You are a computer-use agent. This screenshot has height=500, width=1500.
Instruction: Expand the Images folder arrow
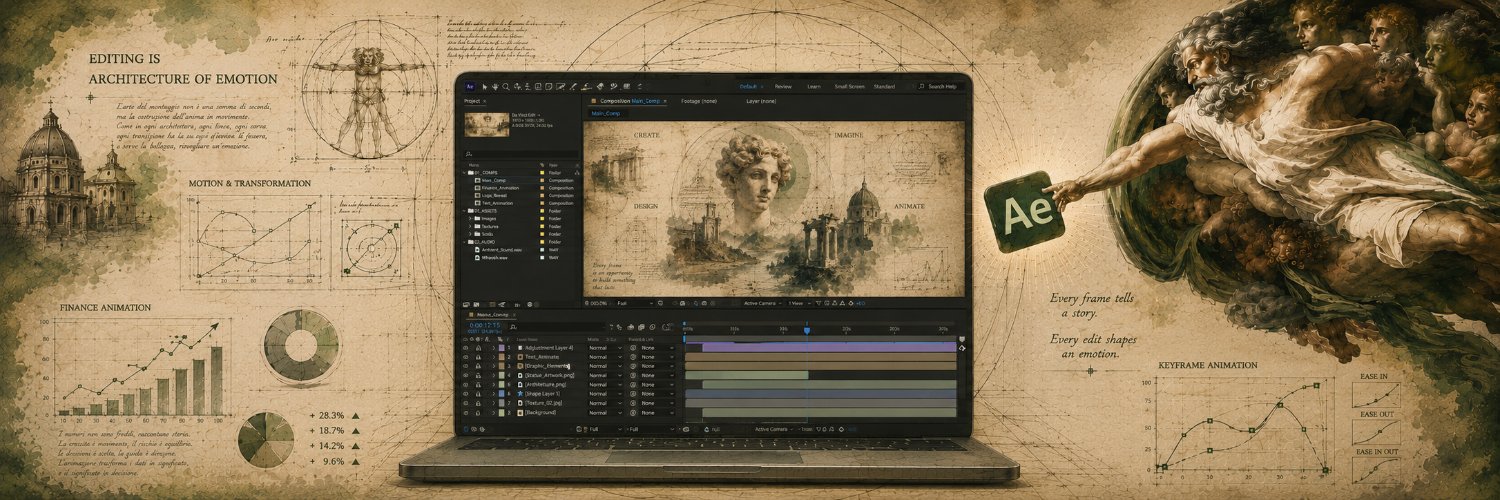click(470, 219)
